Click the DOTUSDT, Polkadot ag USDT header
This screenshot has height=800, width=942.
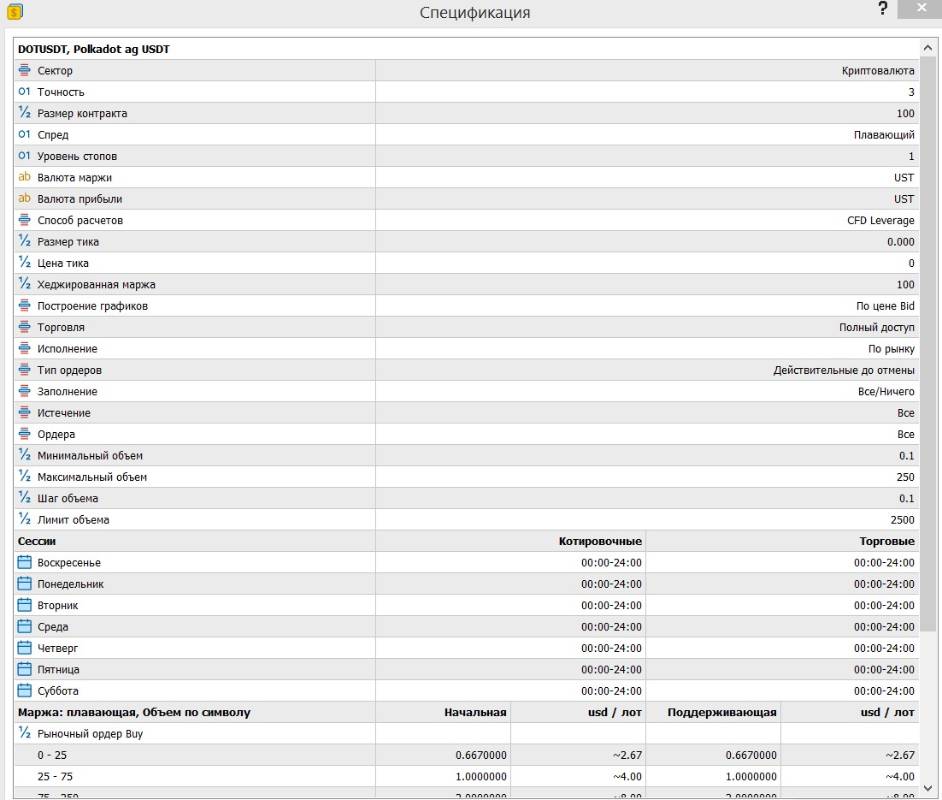pos(94,49)
